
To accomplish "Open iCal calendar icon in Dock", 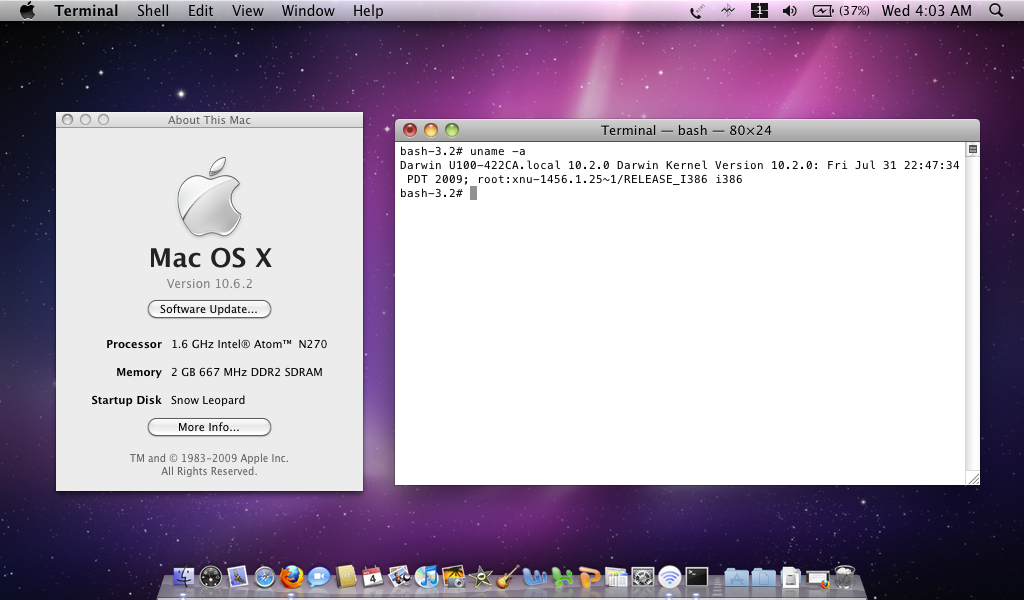I will click(373, 576).
